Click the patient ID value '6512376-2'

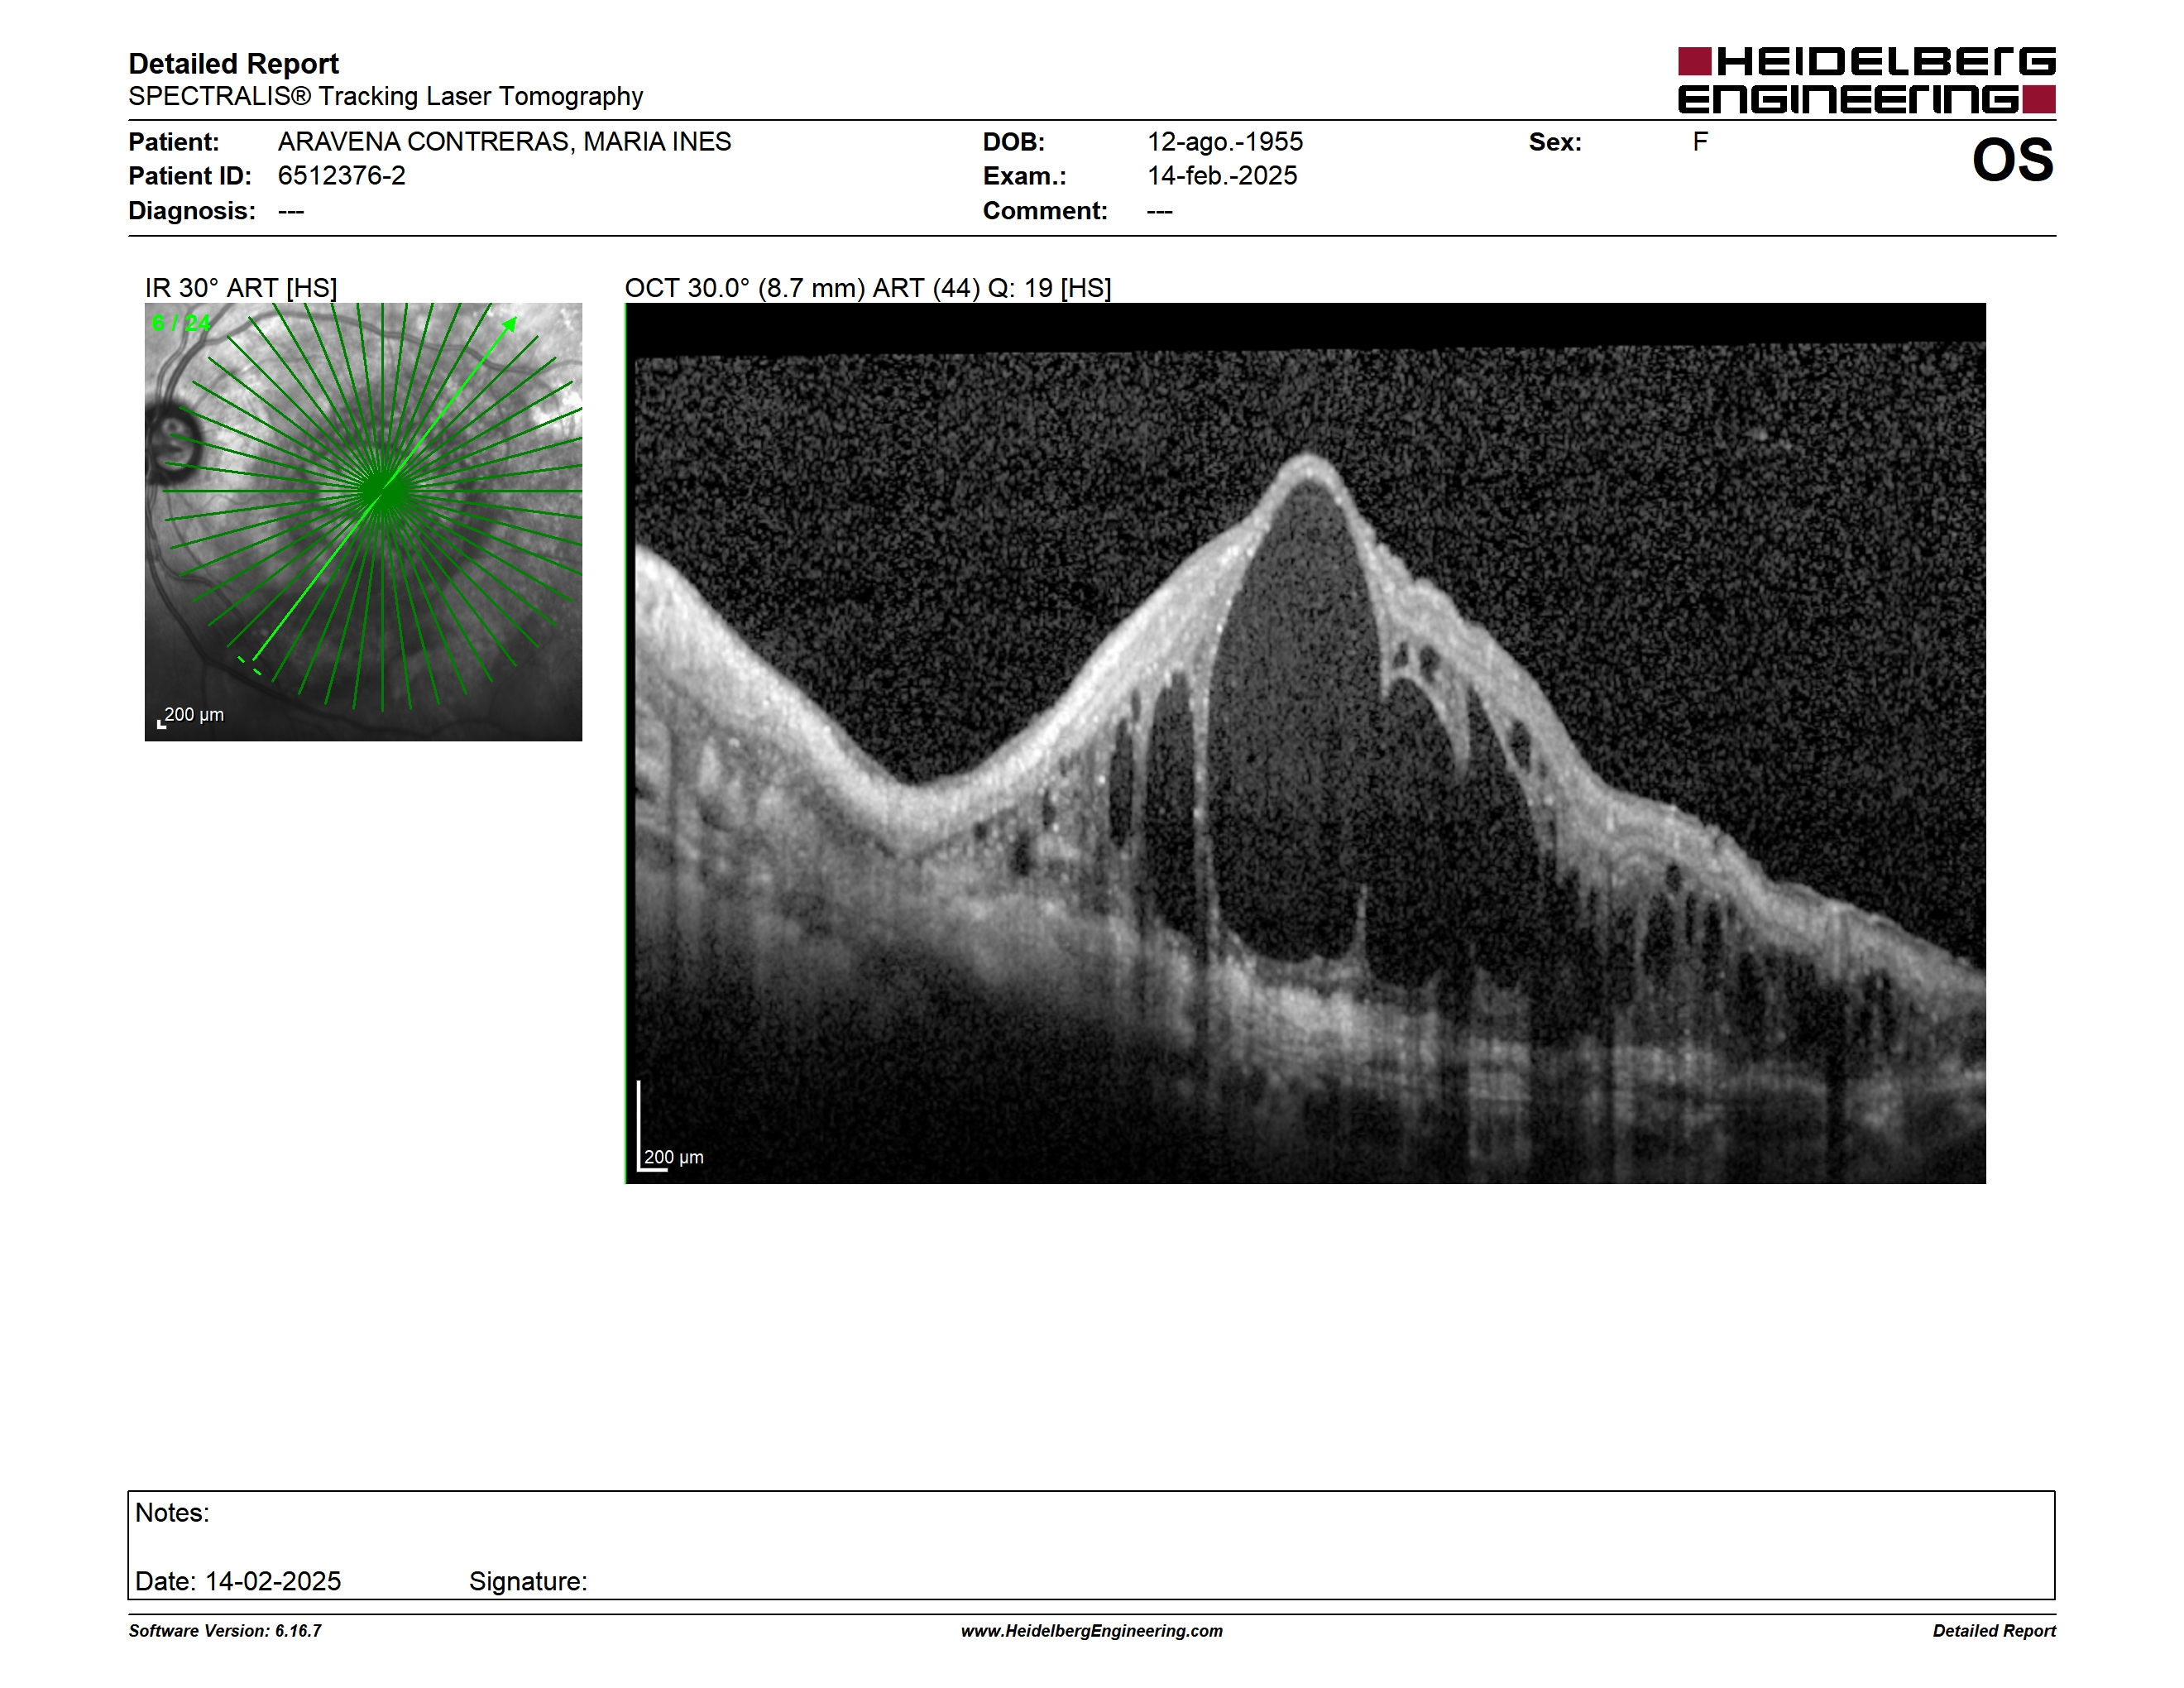coord(341,175)
